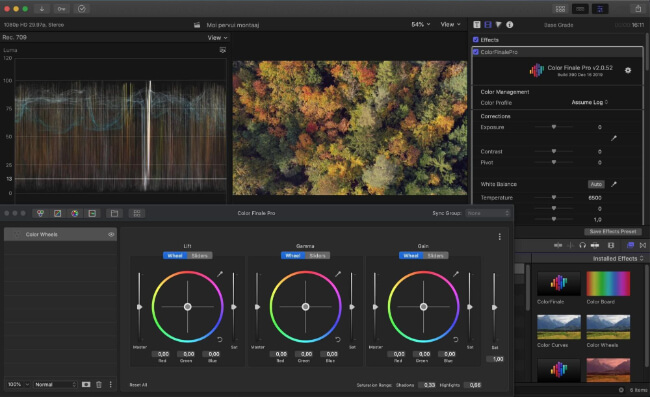Open the Normal blend mode dropdown
Screen dimensions: 650x397
click(56, 385)
